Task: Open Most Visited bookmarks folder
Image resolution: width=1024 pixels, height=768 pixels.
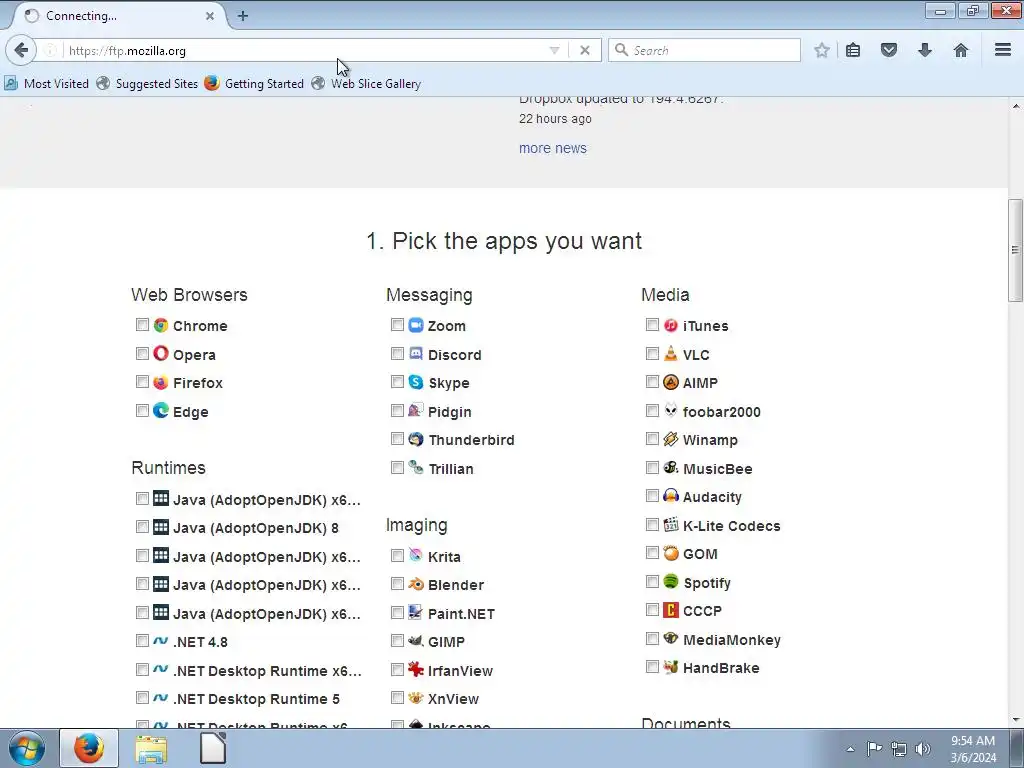Action: coord(46,84)
